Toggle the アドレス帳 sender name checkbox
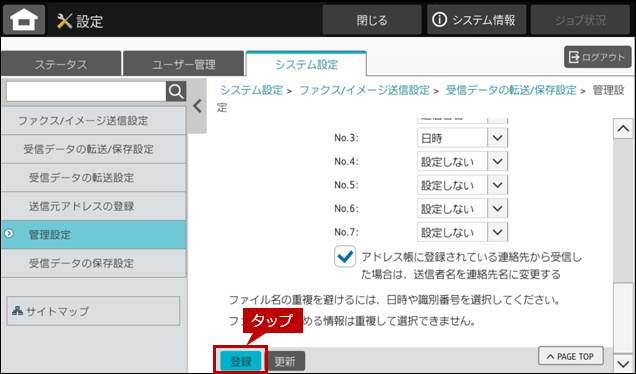The image size is (636, 374). 345,256
